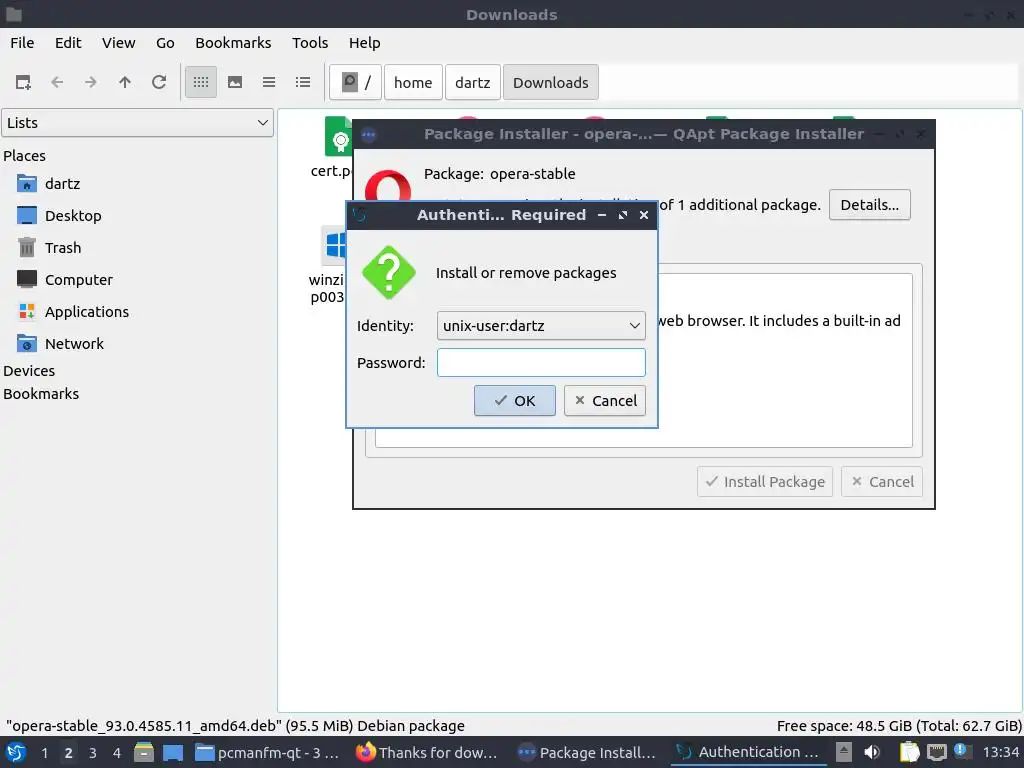Viewport: 1024px width, 768px height.
Task: Click Package Installer title bar icon
Action: tap(368, 135)
